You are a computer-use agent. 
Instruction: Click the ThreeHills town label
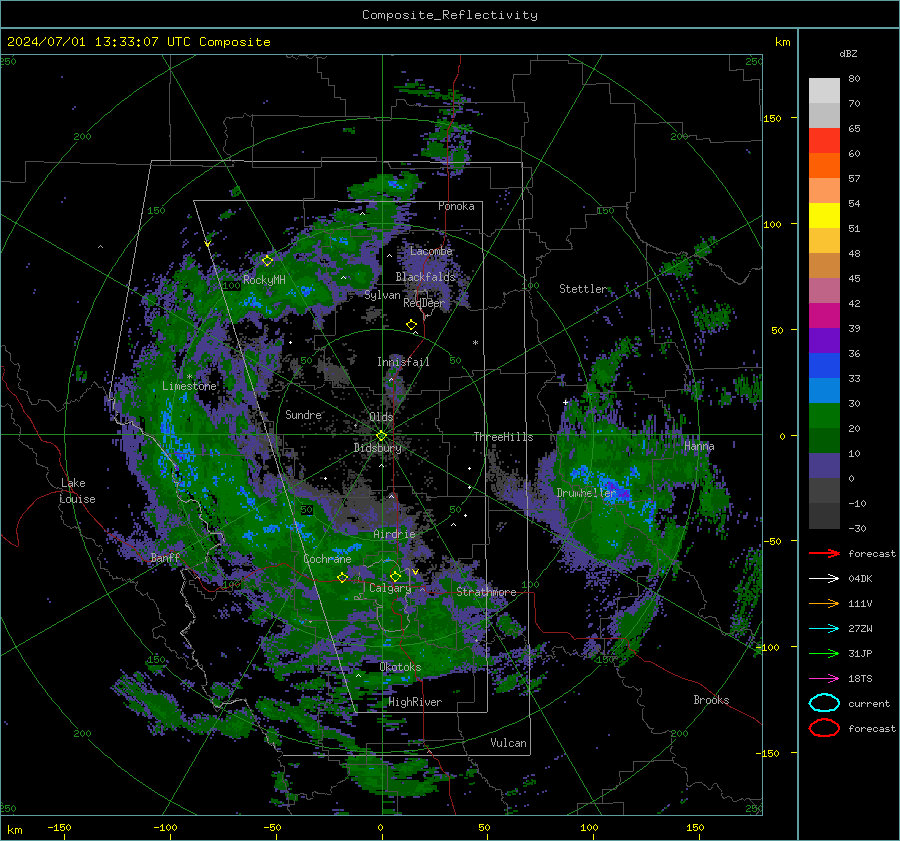tap(503, 437)
